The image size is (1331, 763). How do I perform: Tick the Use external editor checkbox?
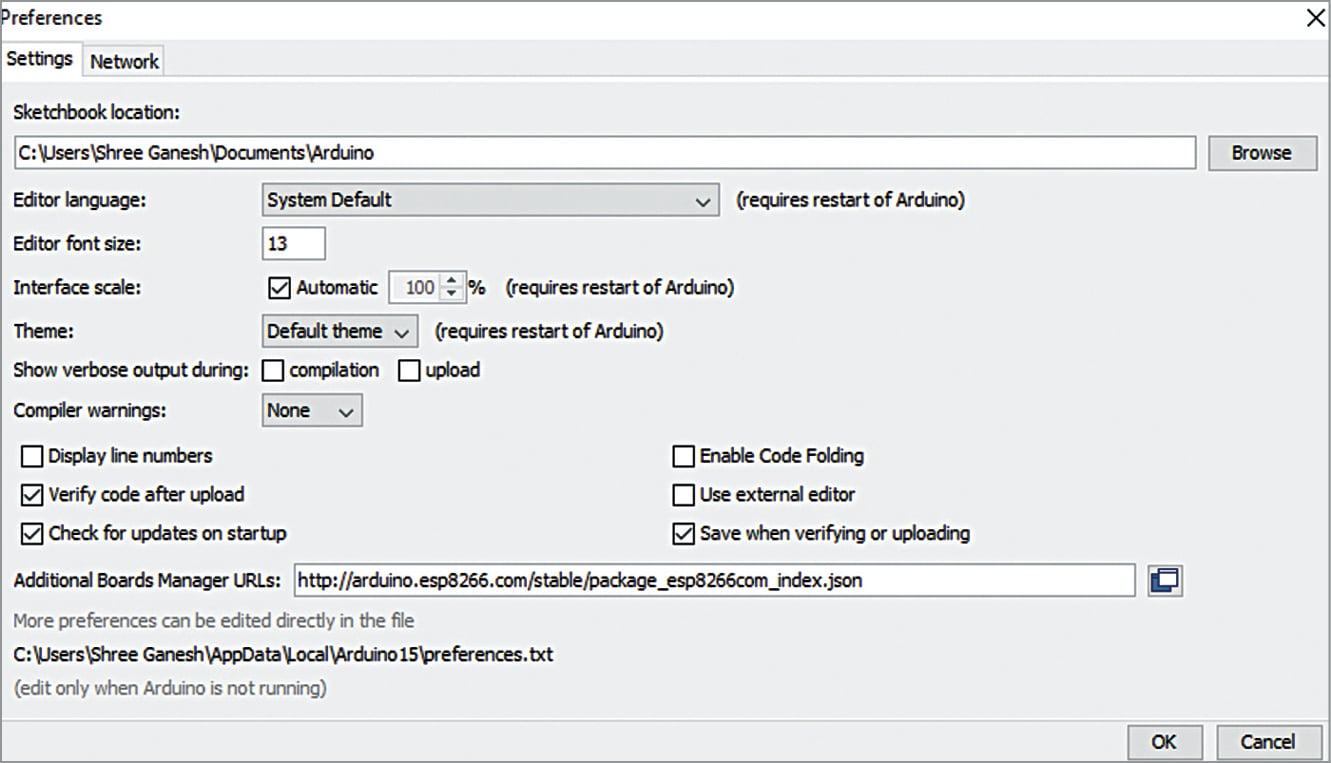(684, 495)
